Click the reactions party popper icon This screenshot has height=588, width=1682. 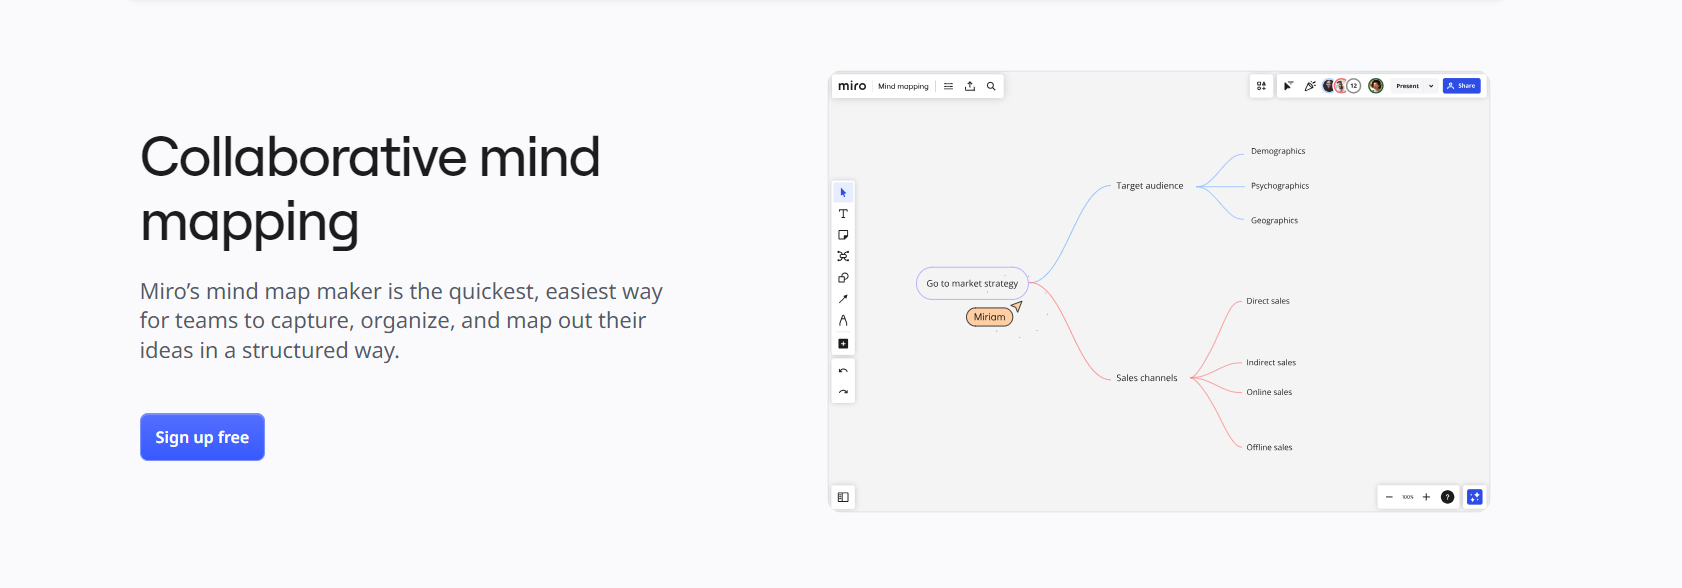pyautogui.click(x=1310, y=86)
